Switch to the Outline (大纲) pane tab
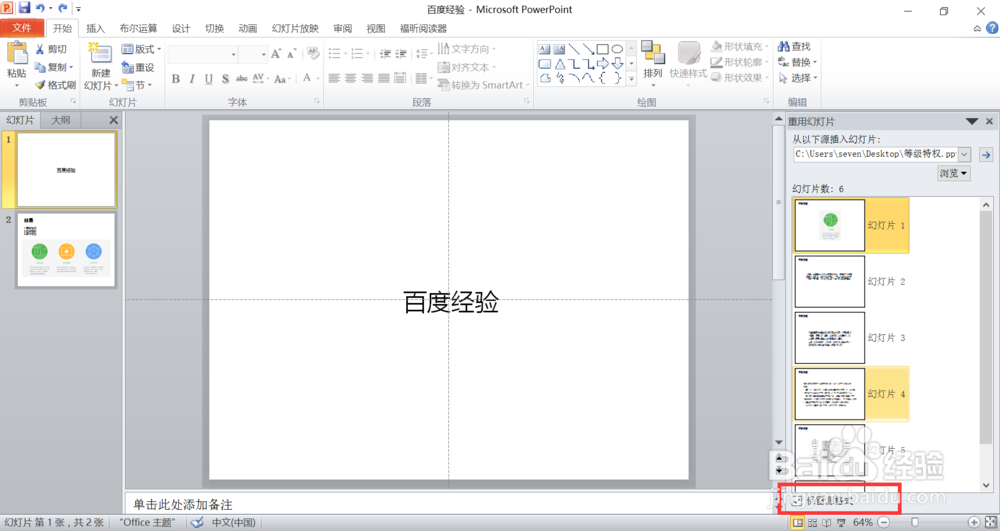Screen dimensions: 1000x531 tap(61, 120)
